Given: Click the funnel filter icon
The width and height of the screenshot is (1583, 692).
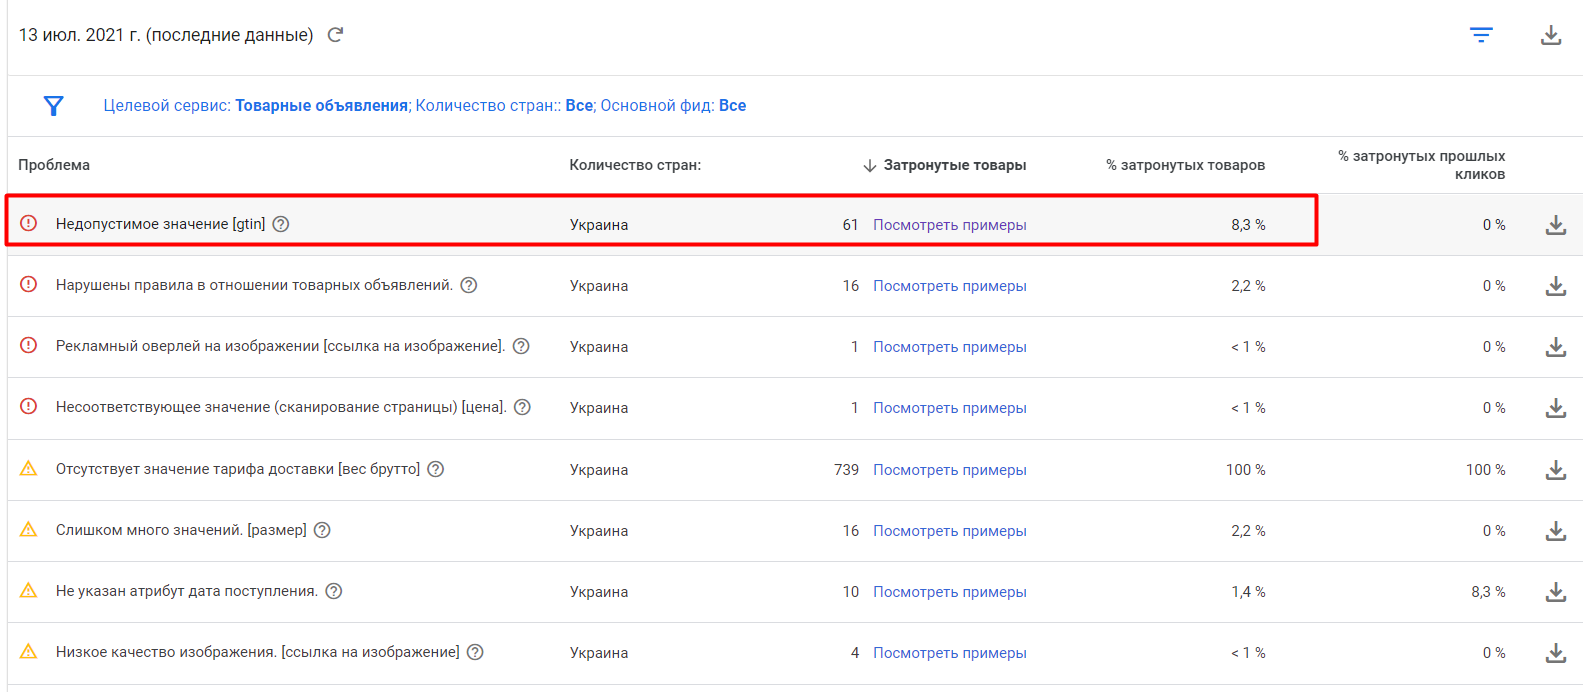Looking at the screenshot, I should 54,106.
